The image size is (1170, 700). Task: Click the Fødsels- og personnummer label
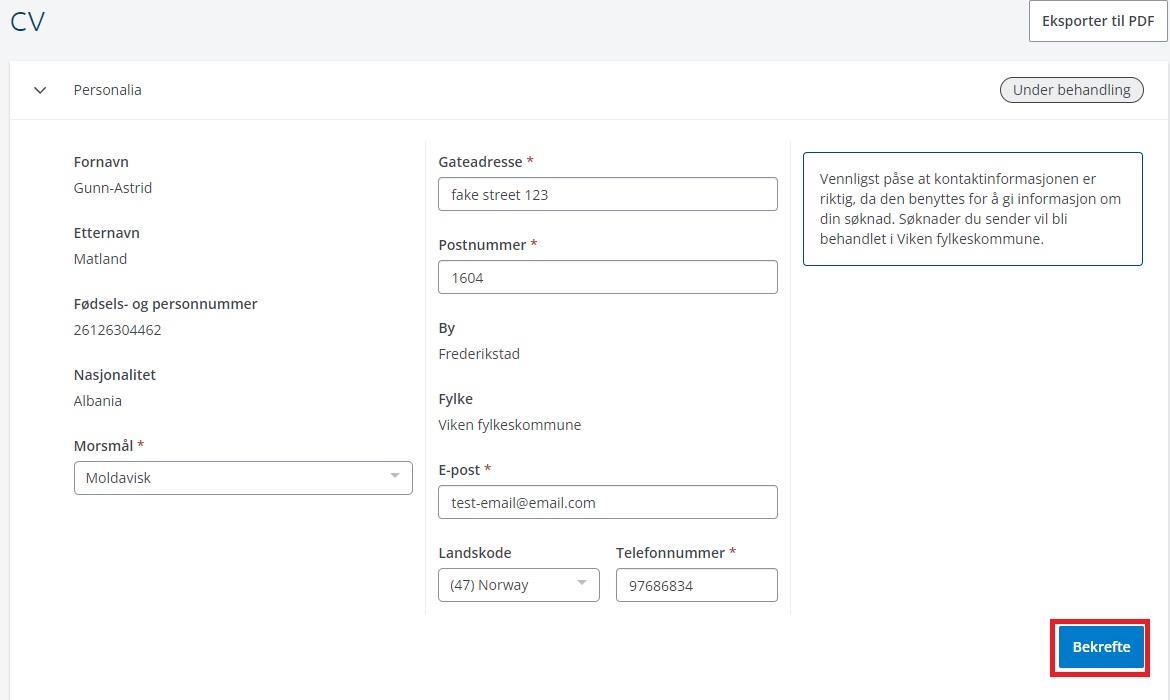165,304
